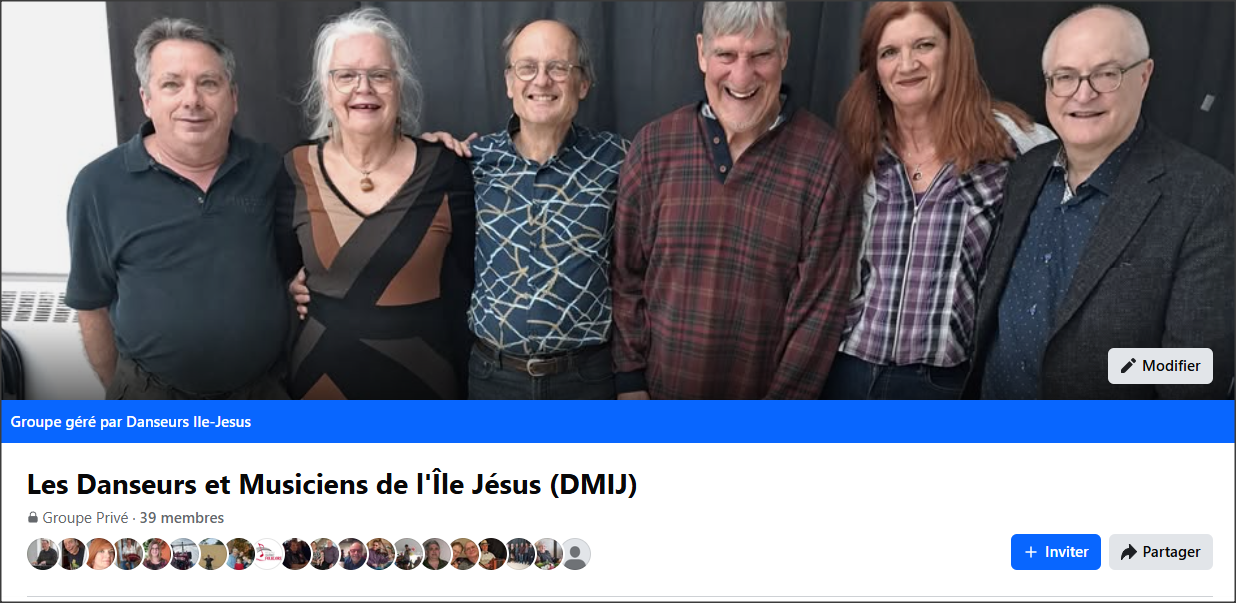Click the Modifier cover photo button

click(1160, 366)
